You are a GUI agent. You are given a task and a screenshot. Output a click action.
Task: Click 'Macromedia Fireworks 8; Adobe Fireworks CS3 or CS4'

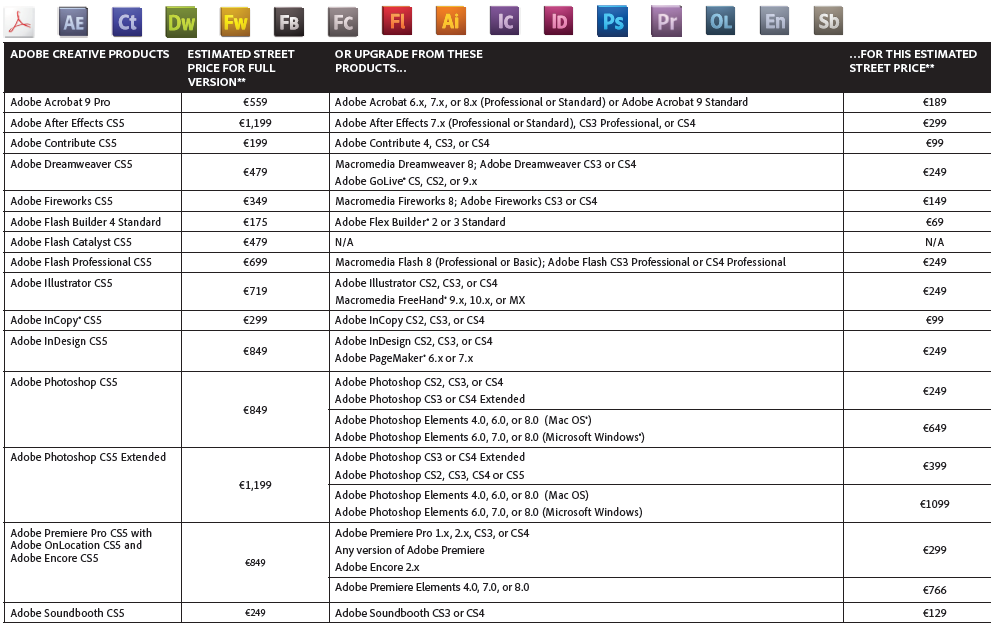click(x=466, y=202)
